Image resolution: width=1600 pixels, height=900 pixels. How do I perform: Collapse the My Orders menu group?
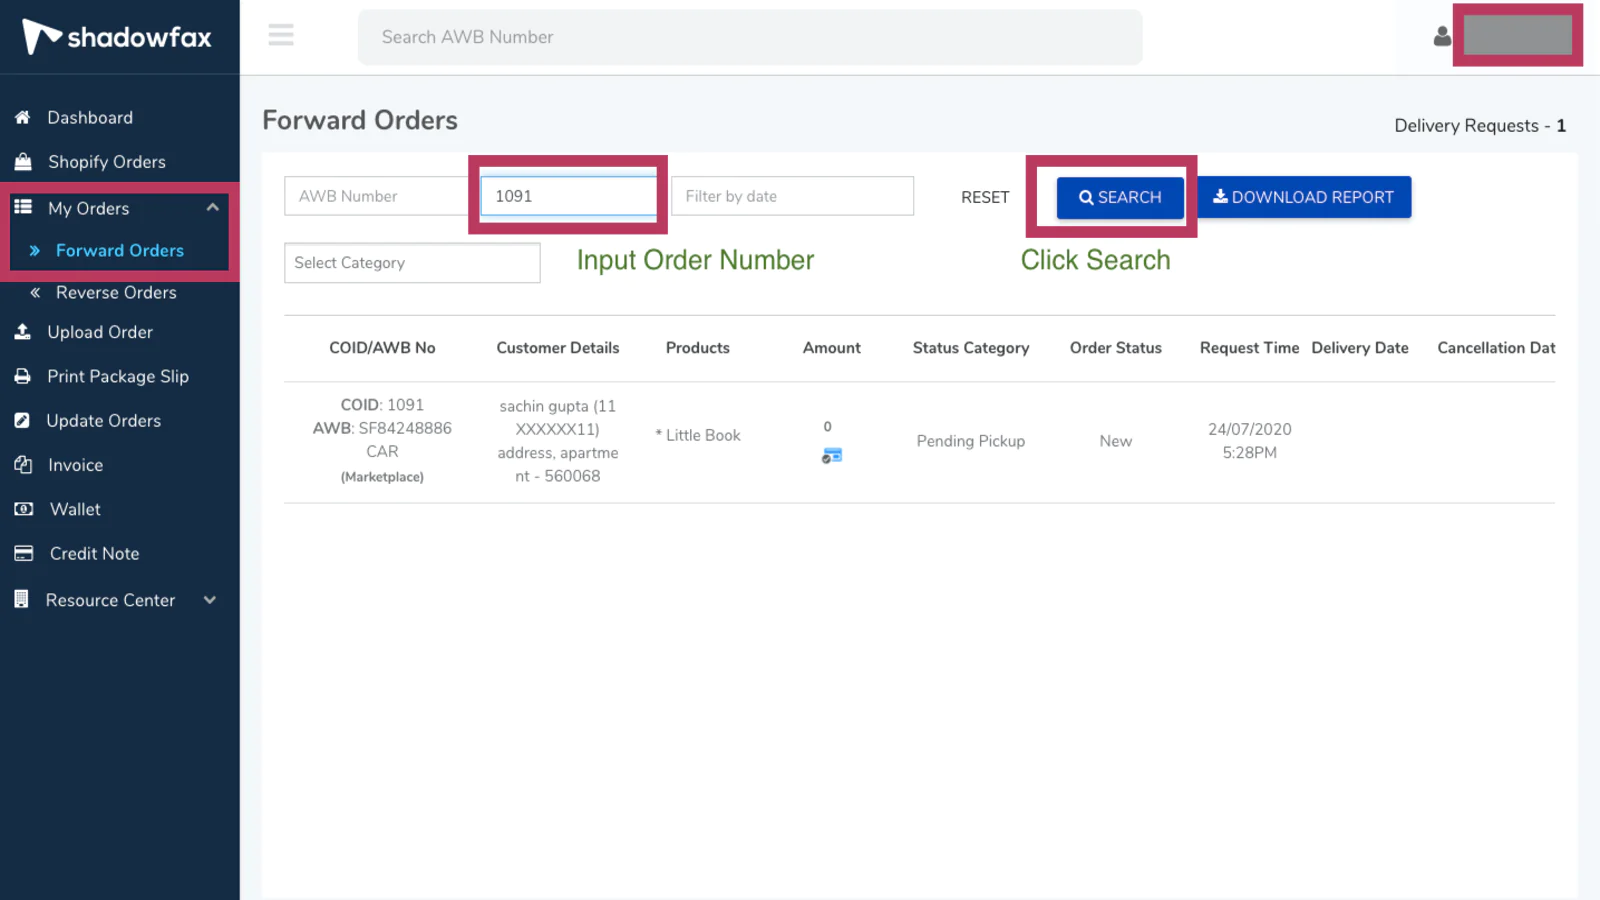pyautogui.click(x=212, y=207)
